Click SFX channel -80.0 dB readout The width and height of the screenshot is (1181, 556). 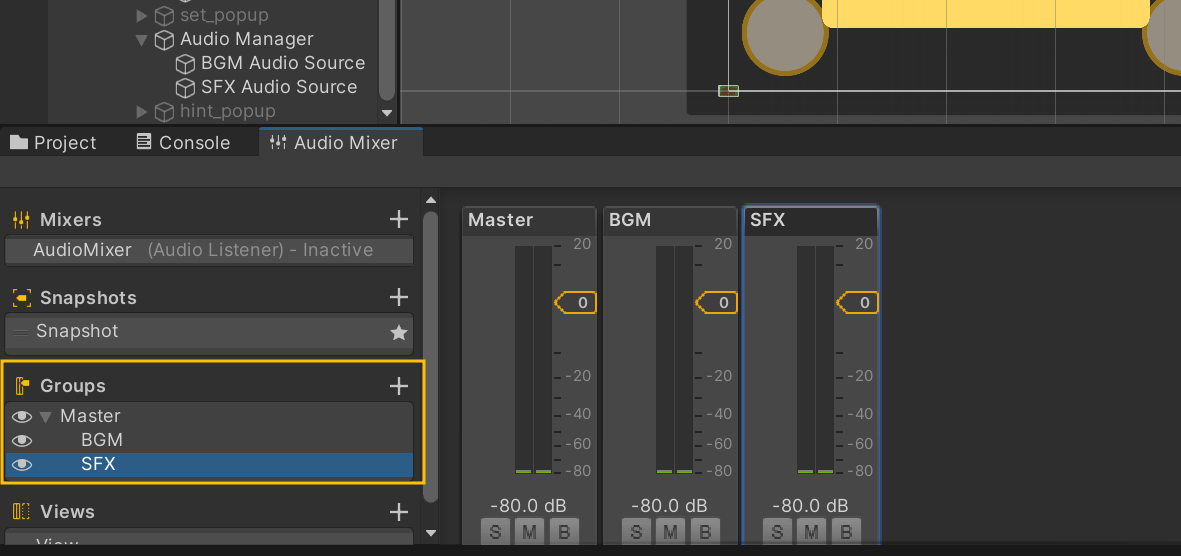pyautogui.click(x=810, y=506)
